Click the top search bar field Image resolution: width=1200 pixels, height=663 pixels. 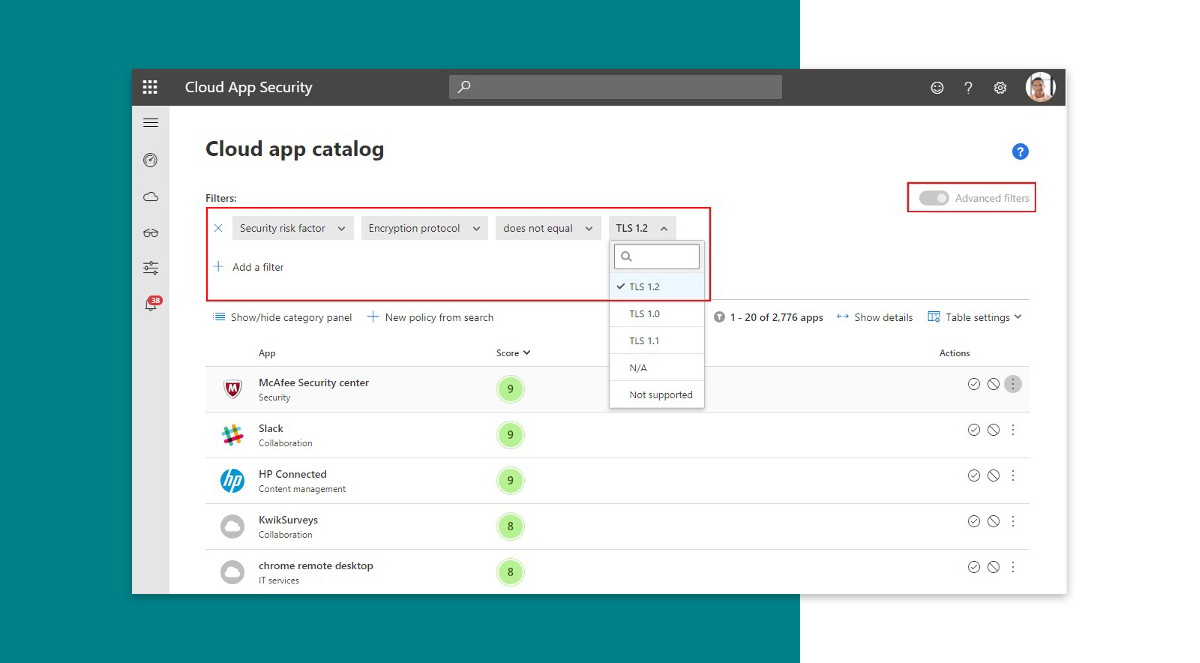[x=615, y=87]
